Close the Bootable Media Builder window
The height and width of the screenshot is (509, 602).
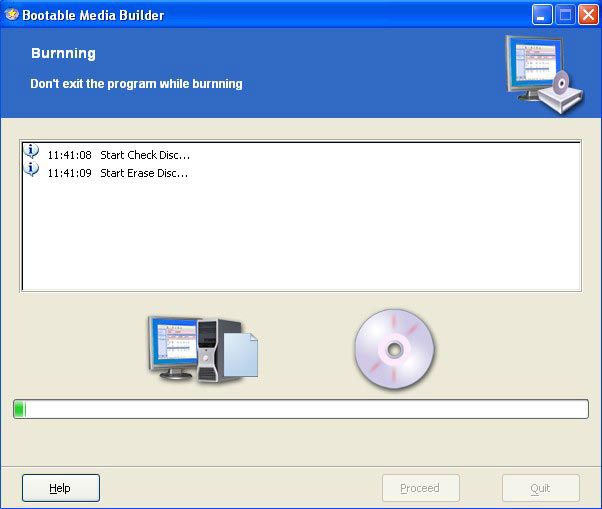(x=588, y=15)
